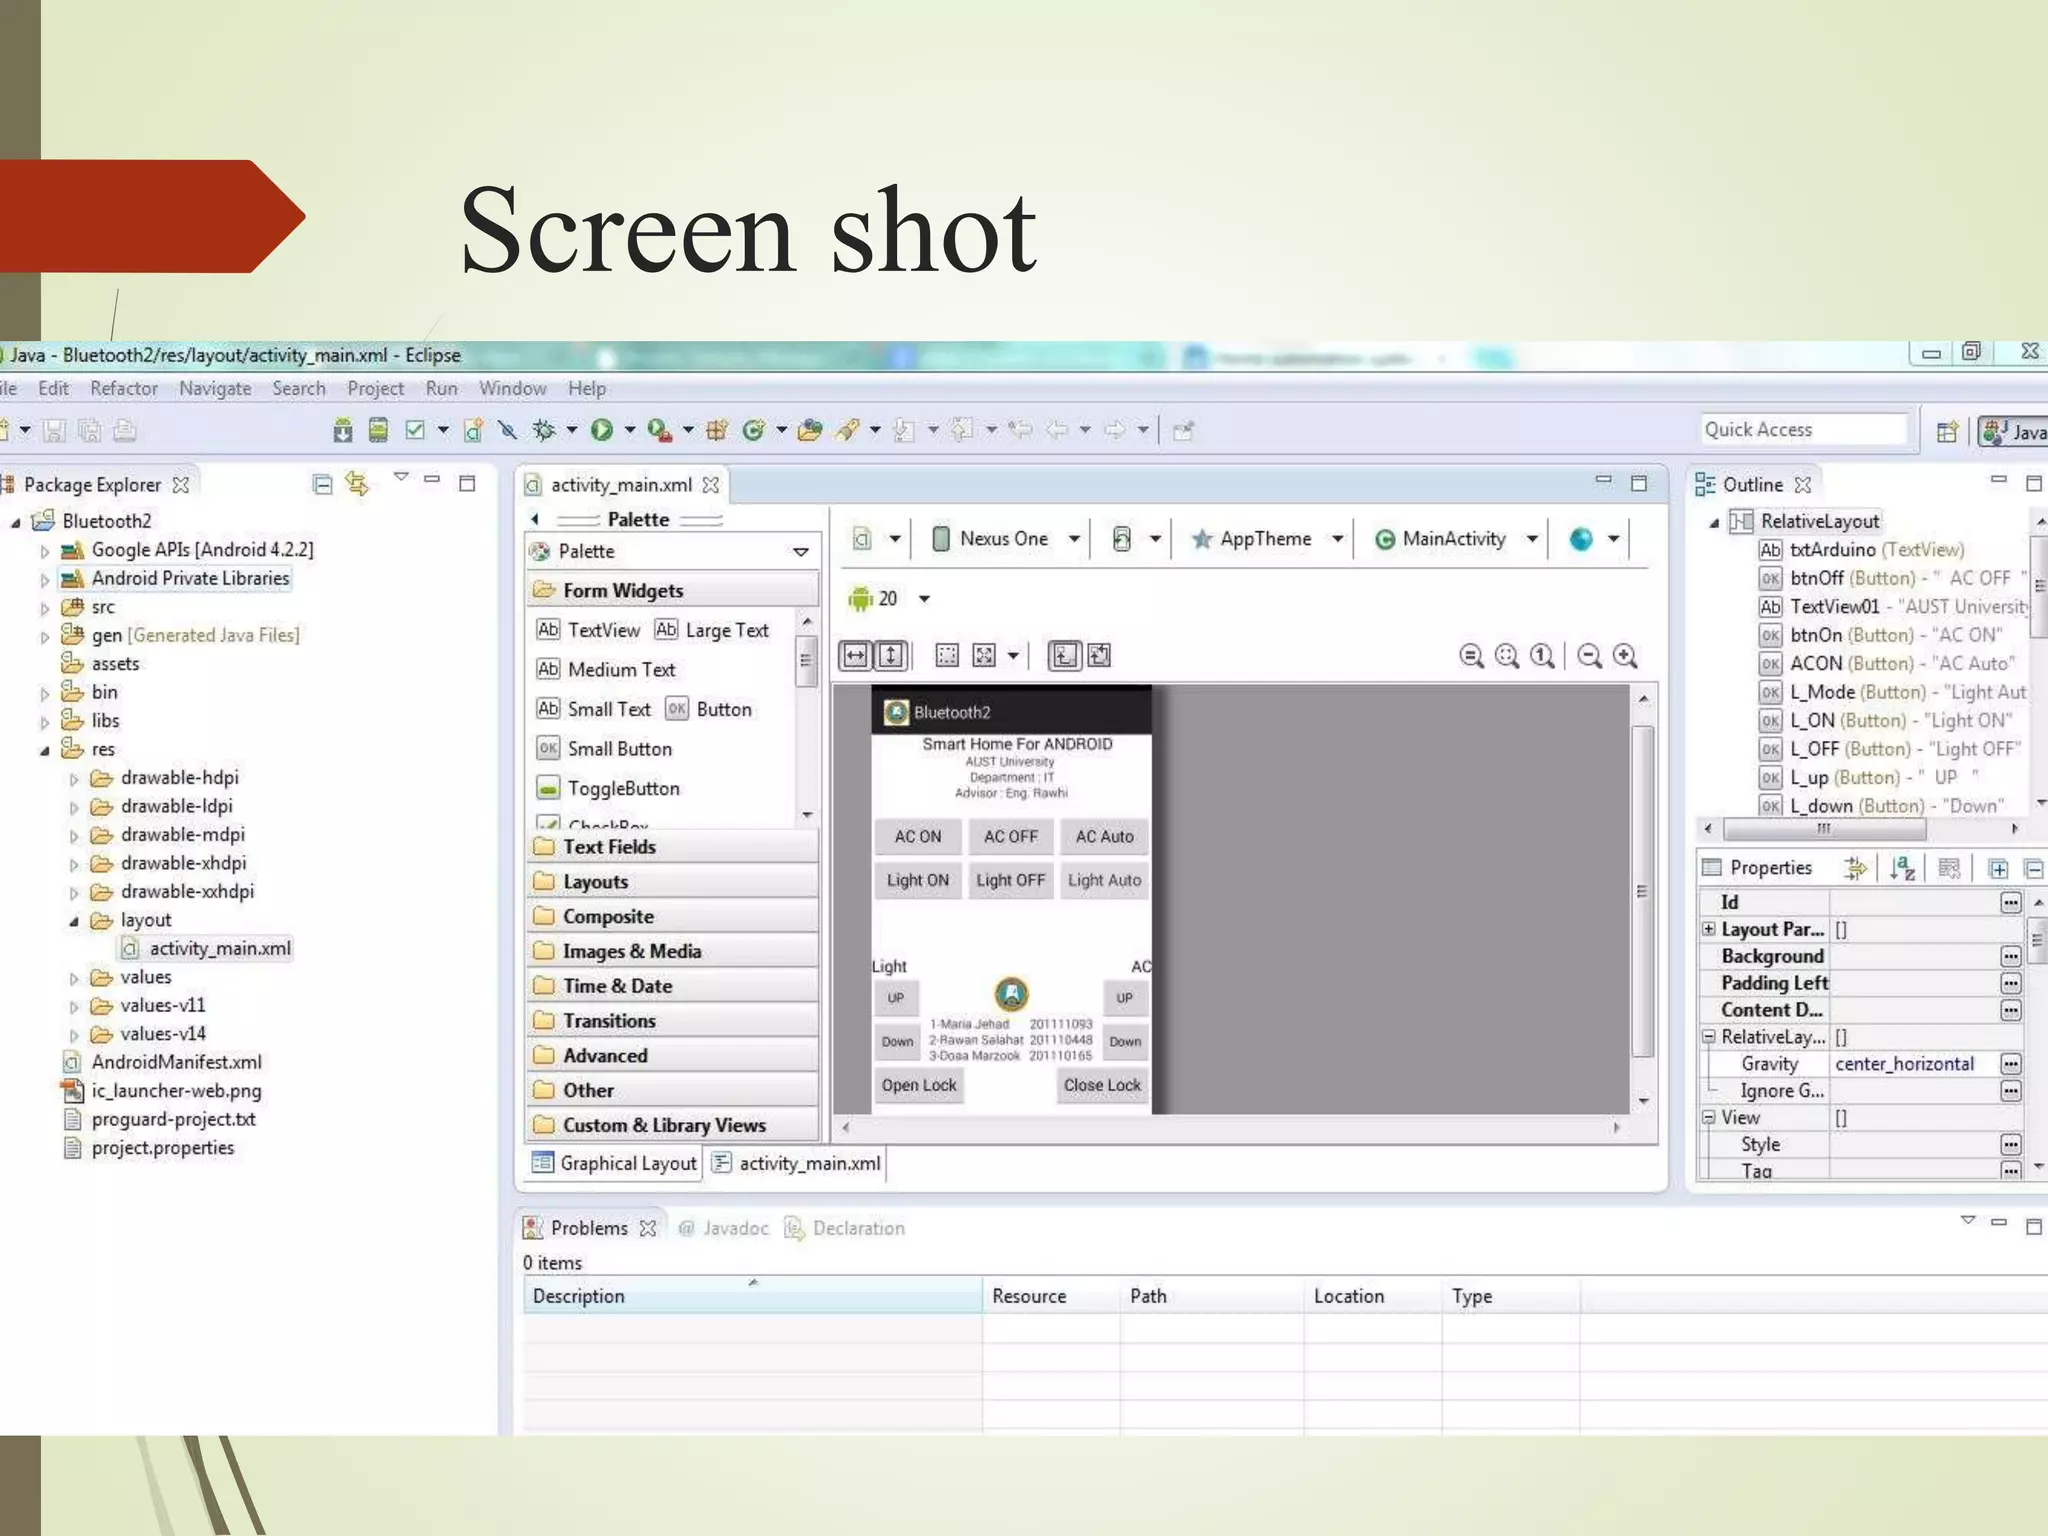Expand the src folder
Screen dimensions: 2048x1536
[x=44, y=607]
